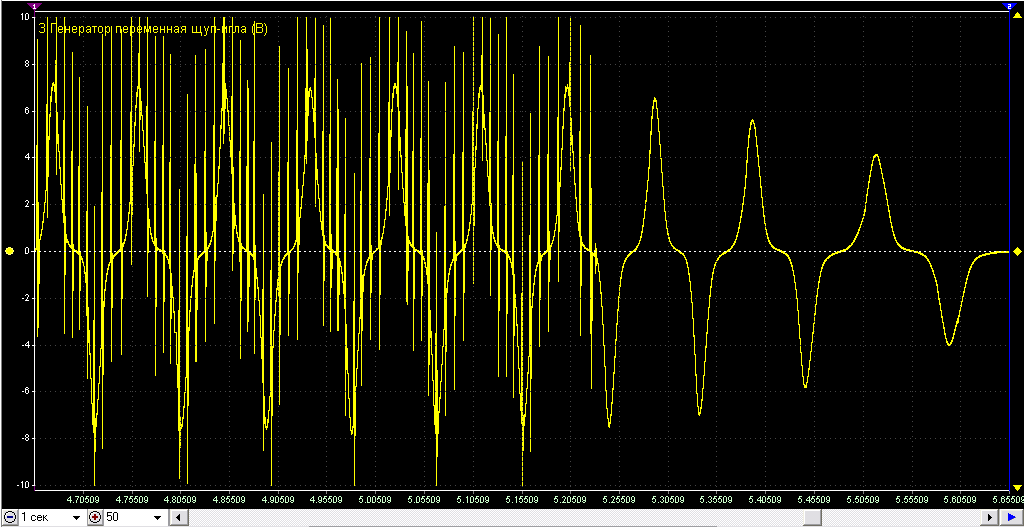Click the time axis label 5.10509
The image size is (1024, 527).
pos(473,498)
